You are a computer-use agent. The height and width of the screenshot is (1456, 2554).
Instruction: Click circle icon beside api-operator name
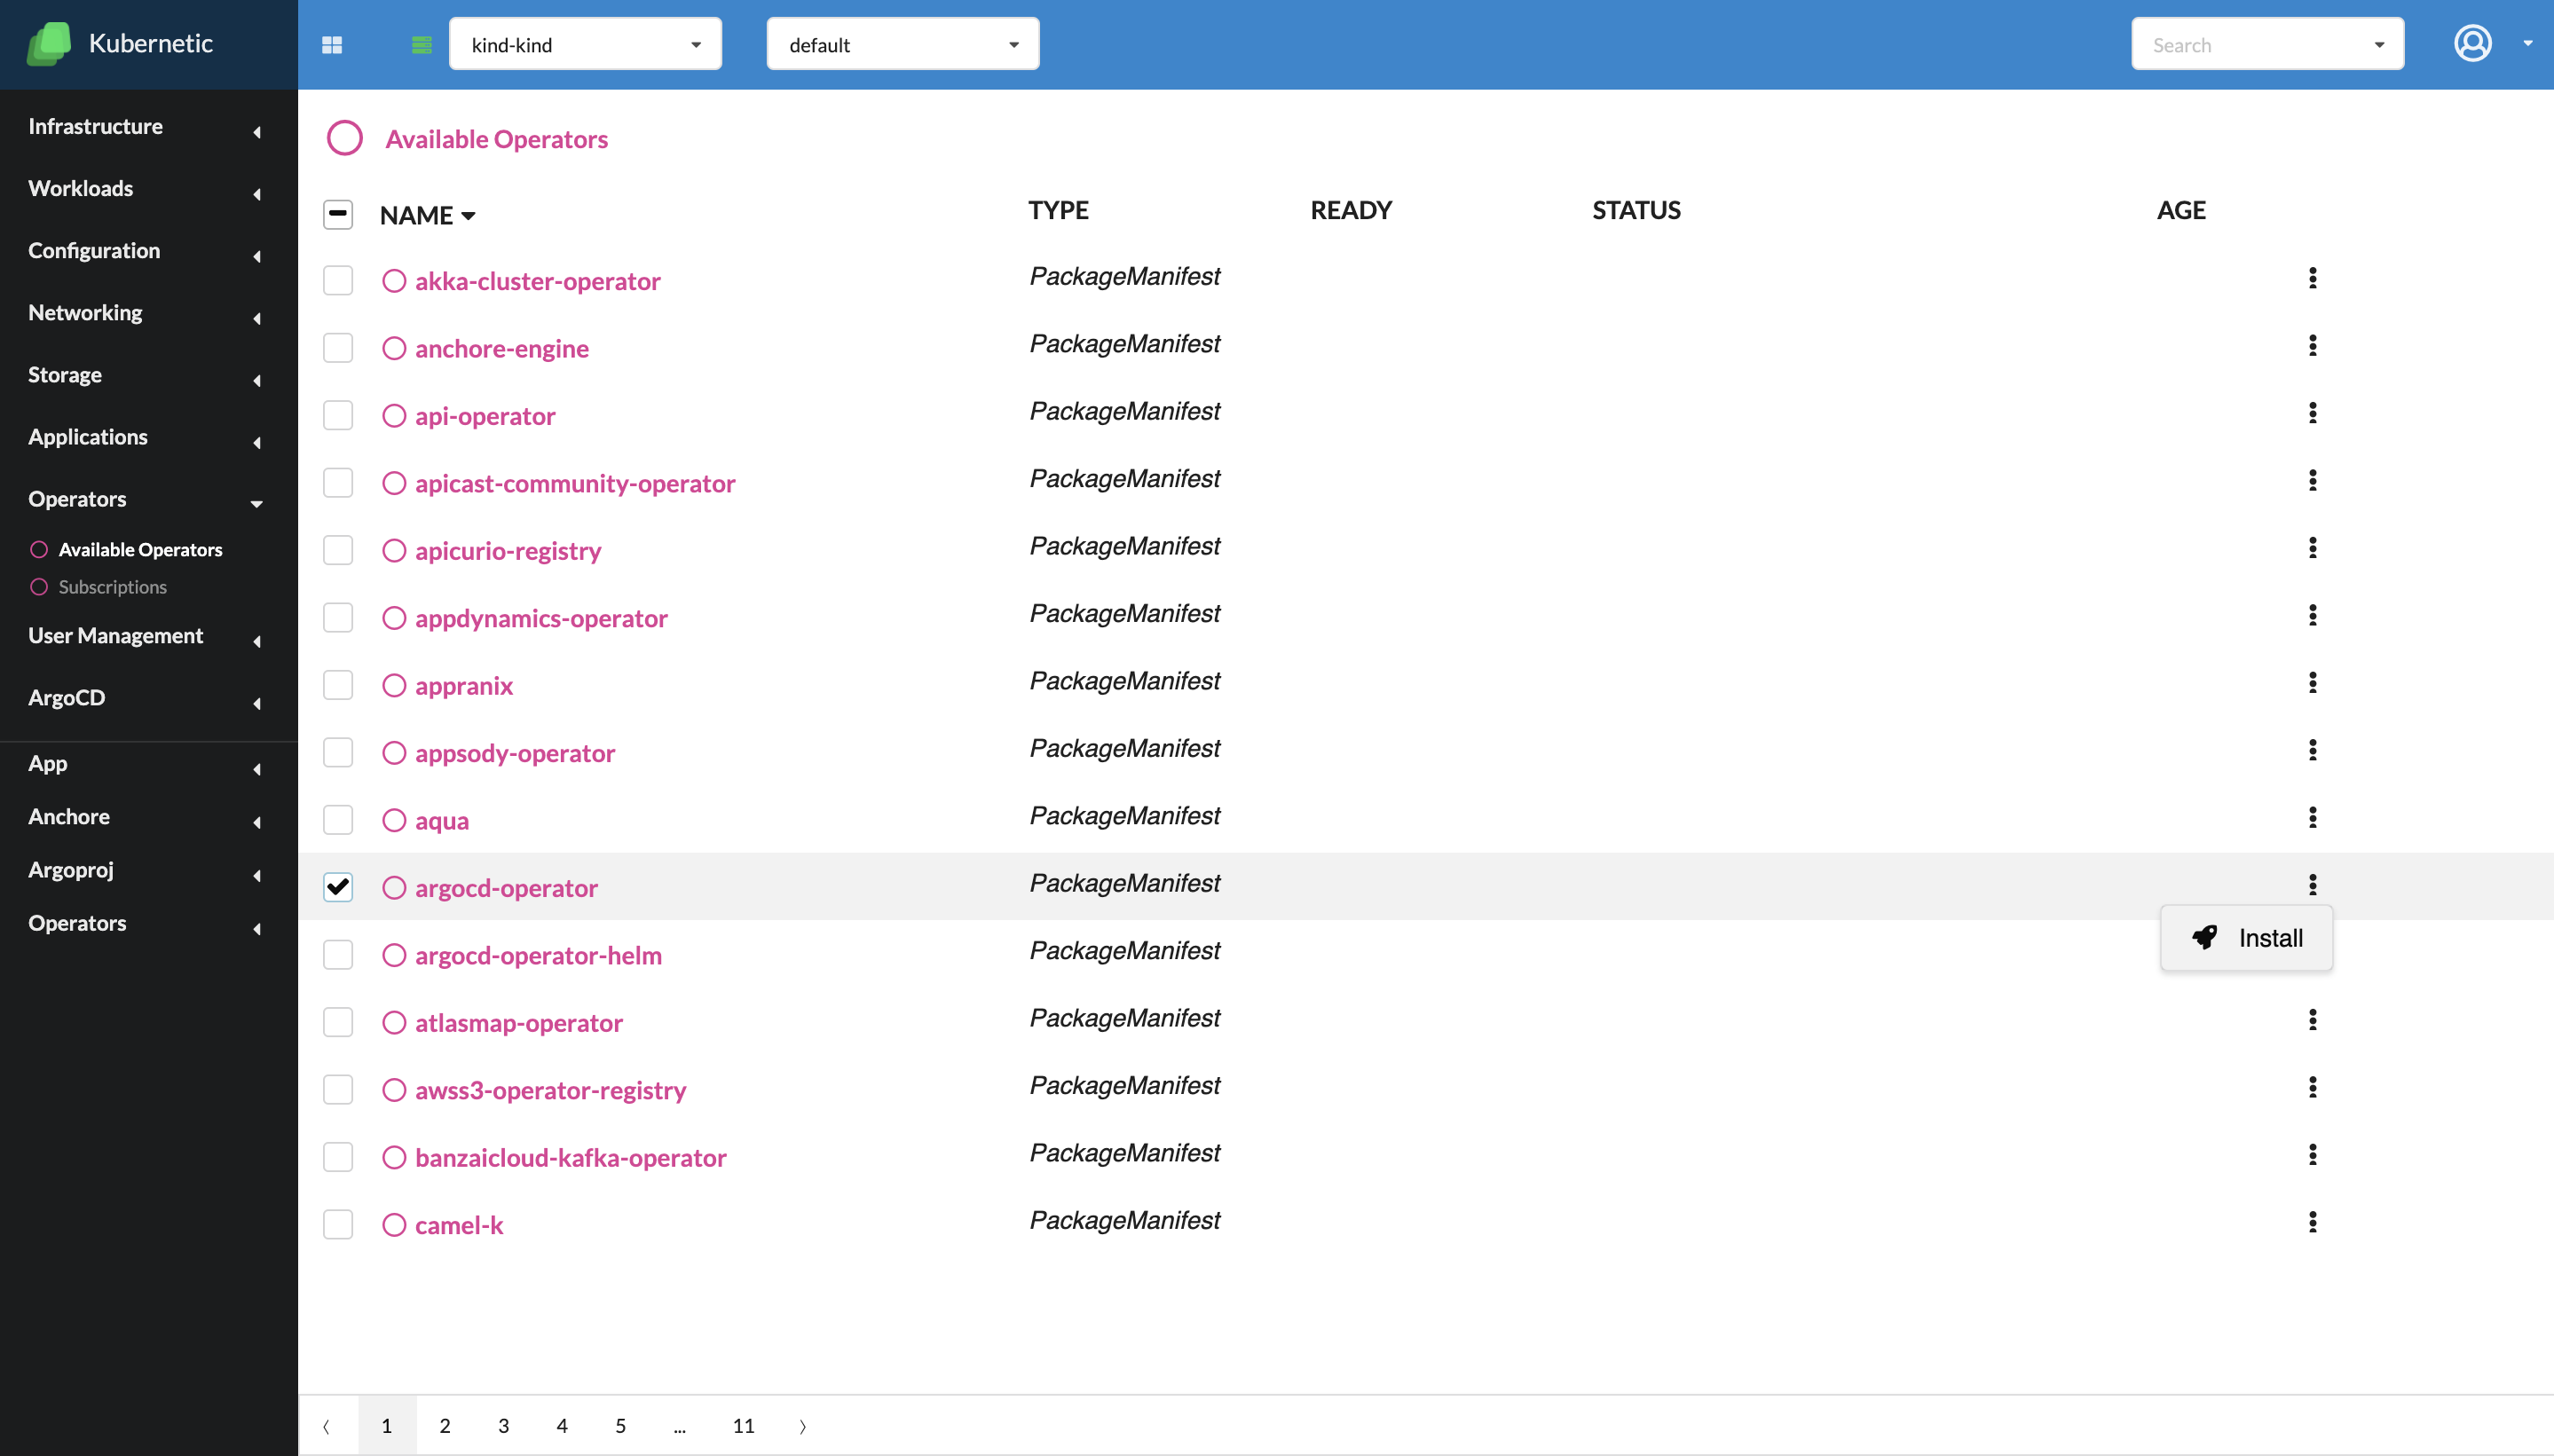pyautogui.click(x=394, y=416)
